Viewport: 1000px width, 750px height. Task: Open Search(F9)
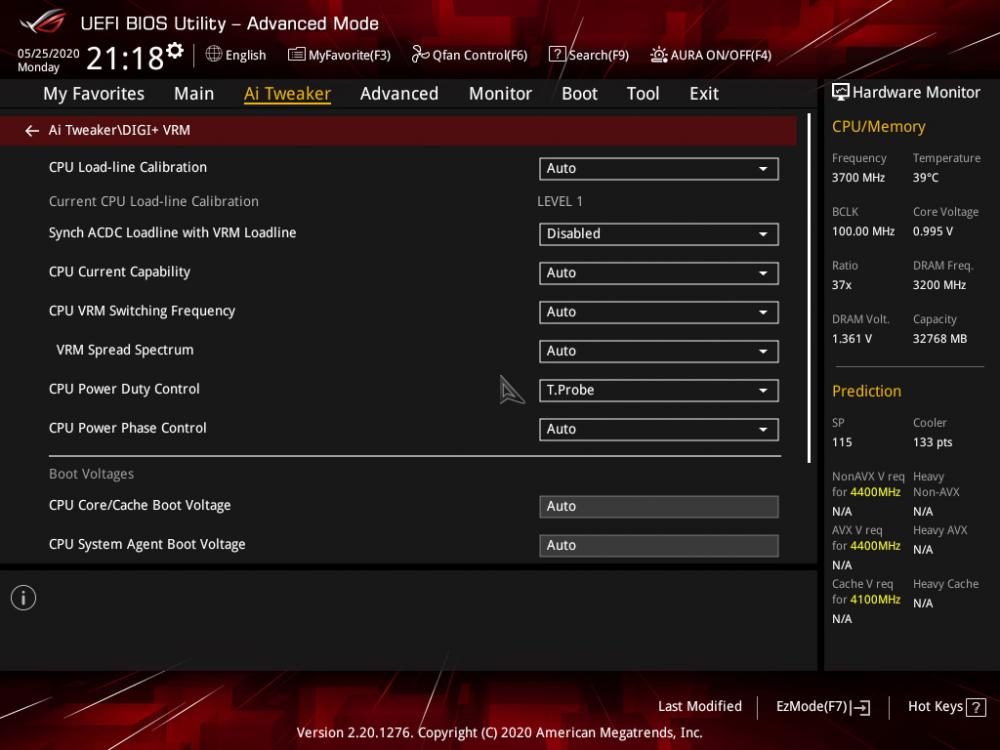coord(589,55)
